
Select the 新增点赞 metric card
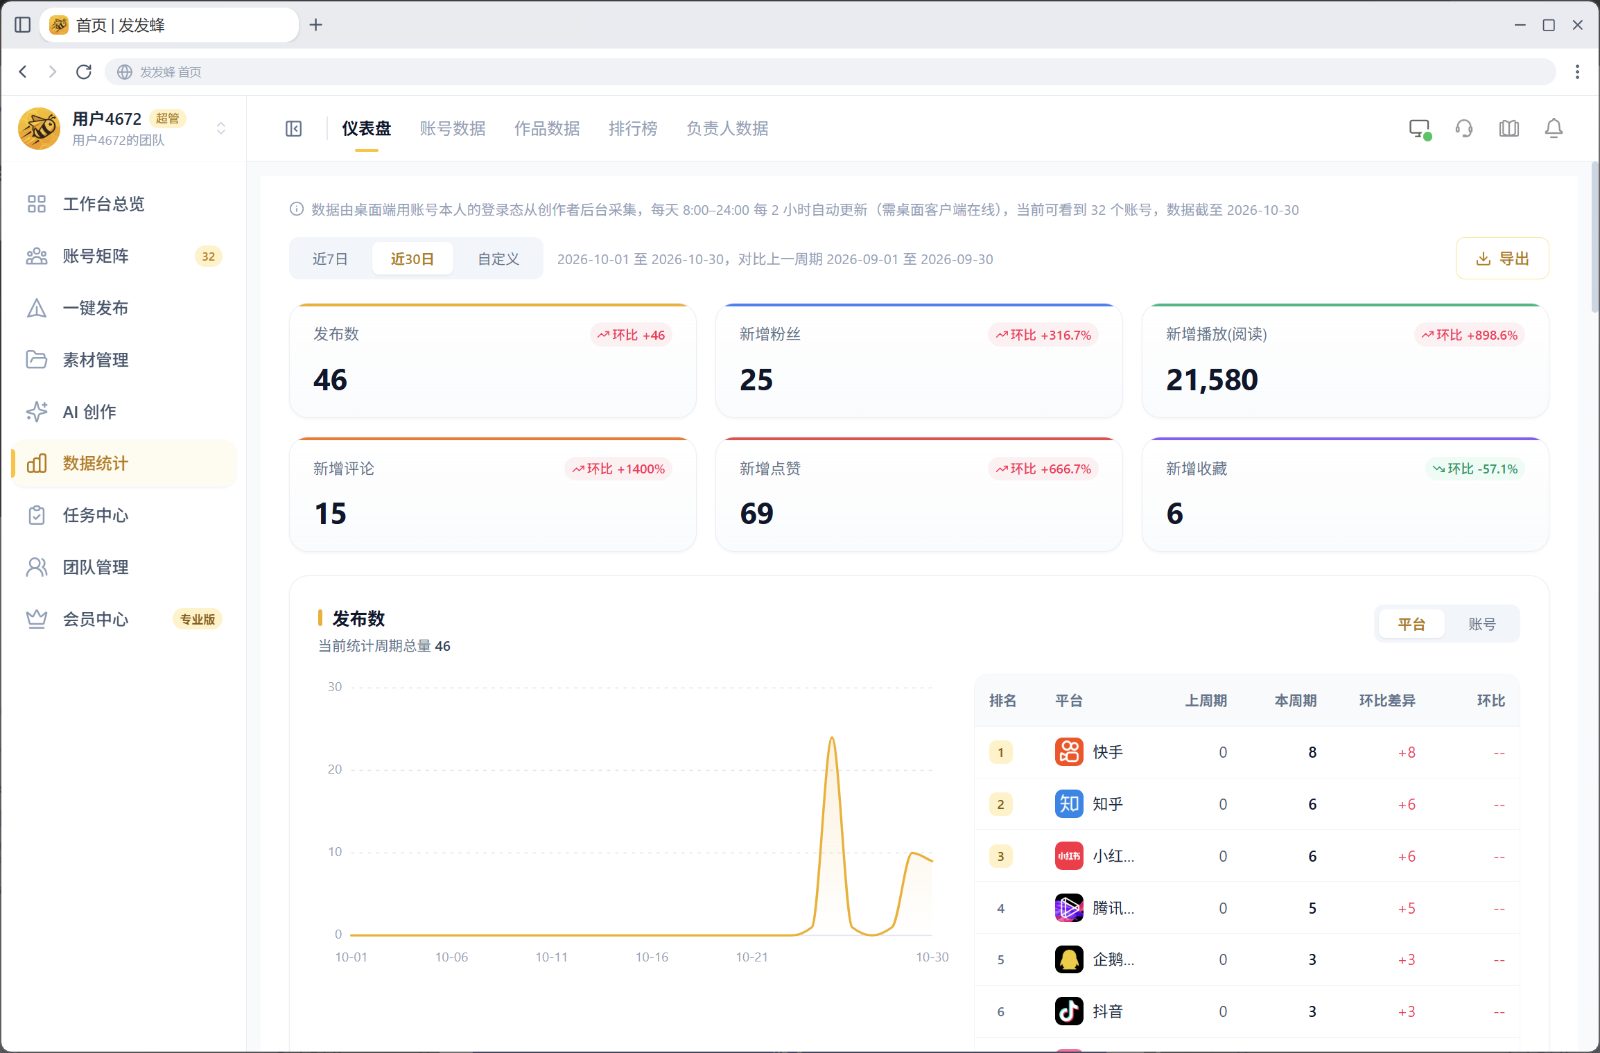(x=919, y=495)
